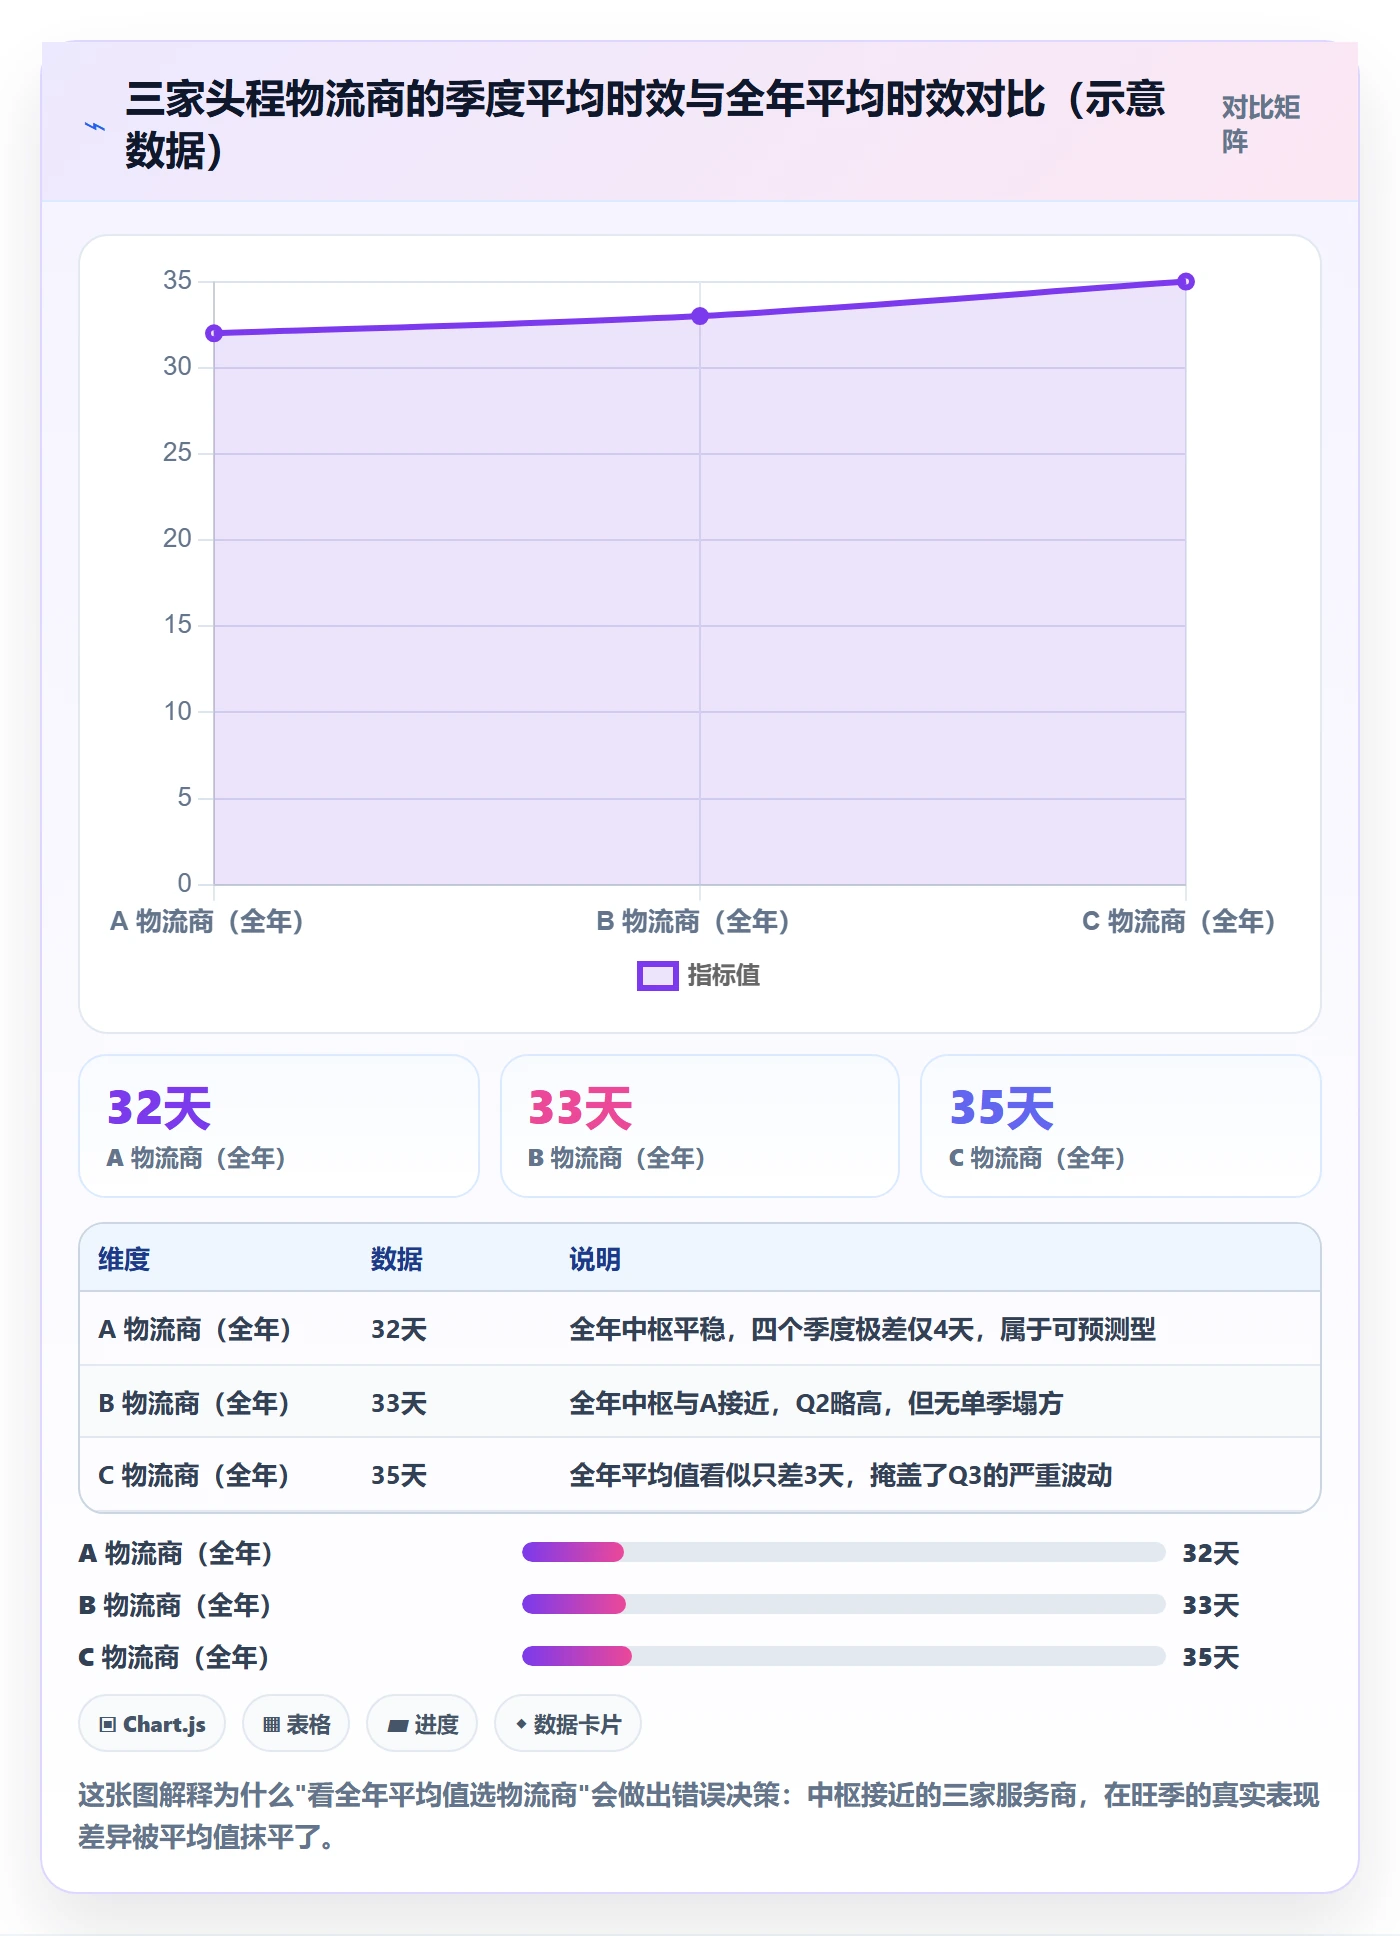Screen dimensions: 1400x1936
Task: Click y-axis tick label 20
Action: 177,538
